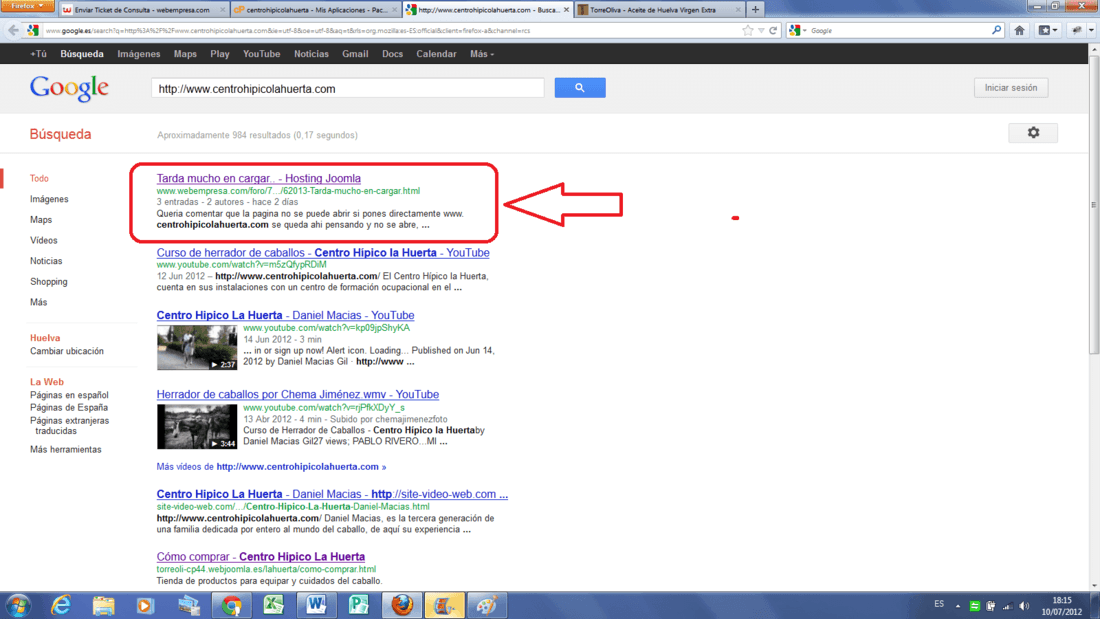
Task: Click the search bar magnifier icon
Action: [996, 30]
